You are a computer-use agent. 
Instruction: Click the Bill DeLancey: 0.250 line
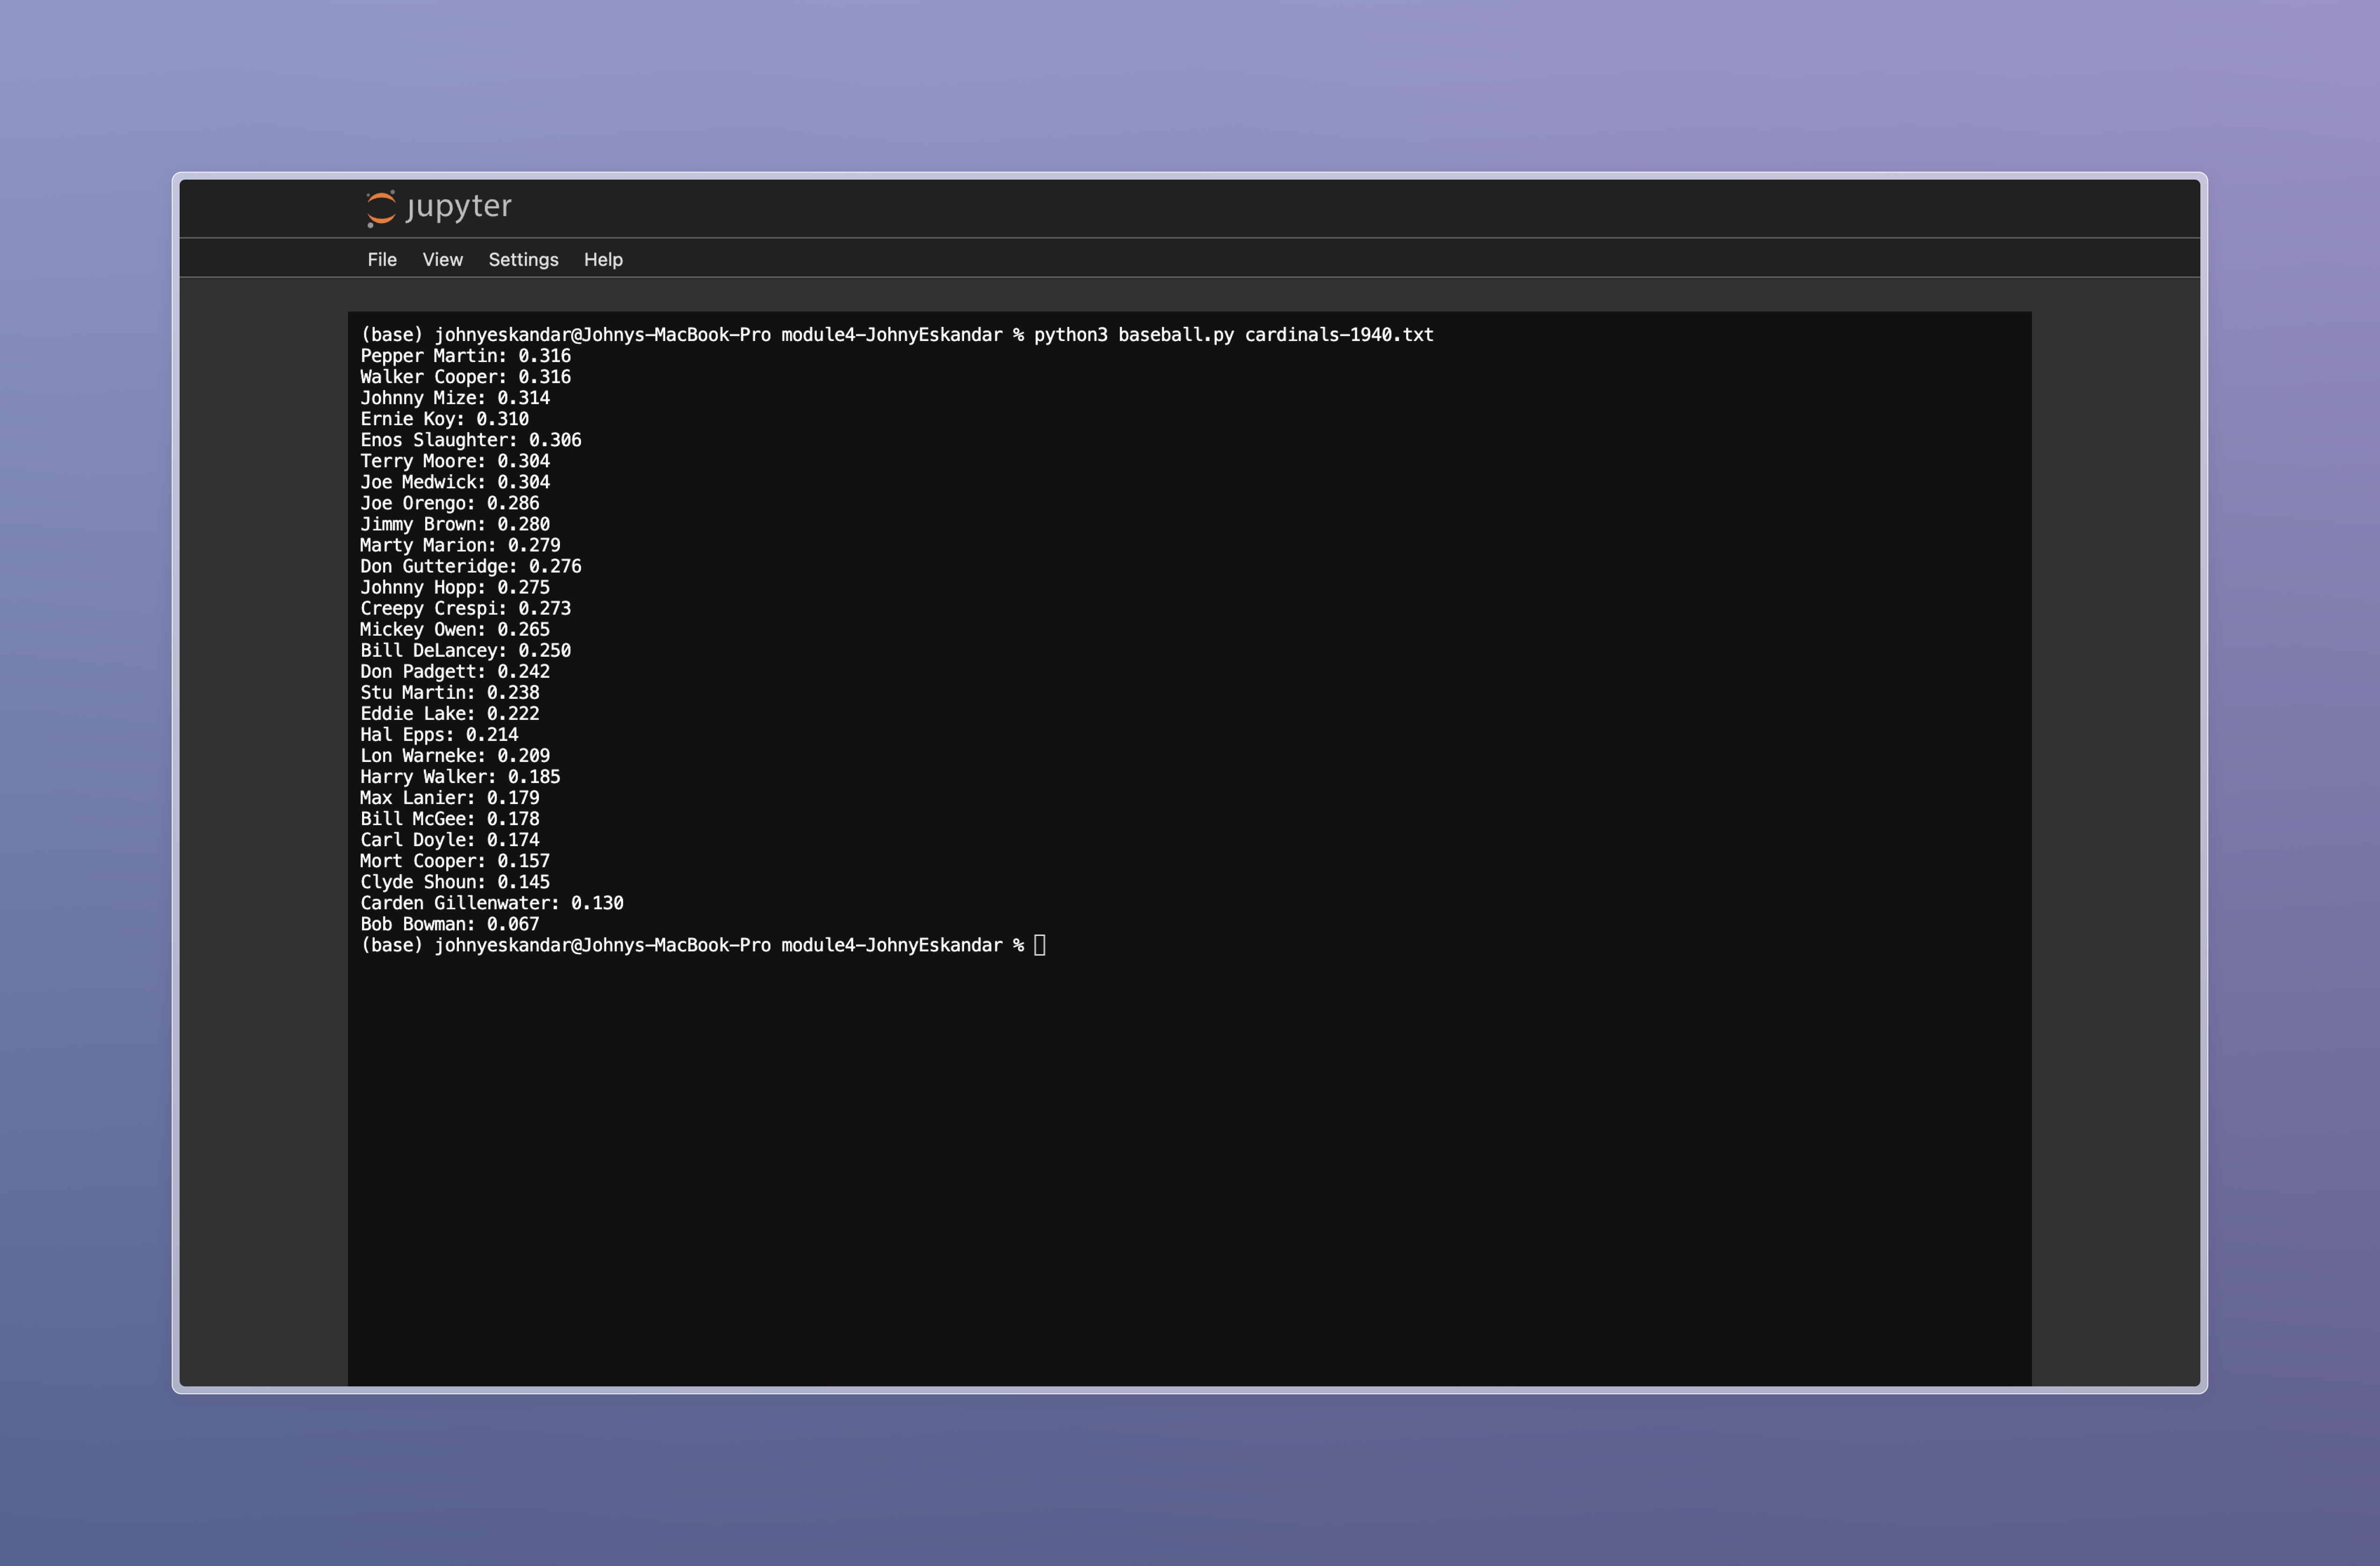pyautogui.click(x=465, y=650)
